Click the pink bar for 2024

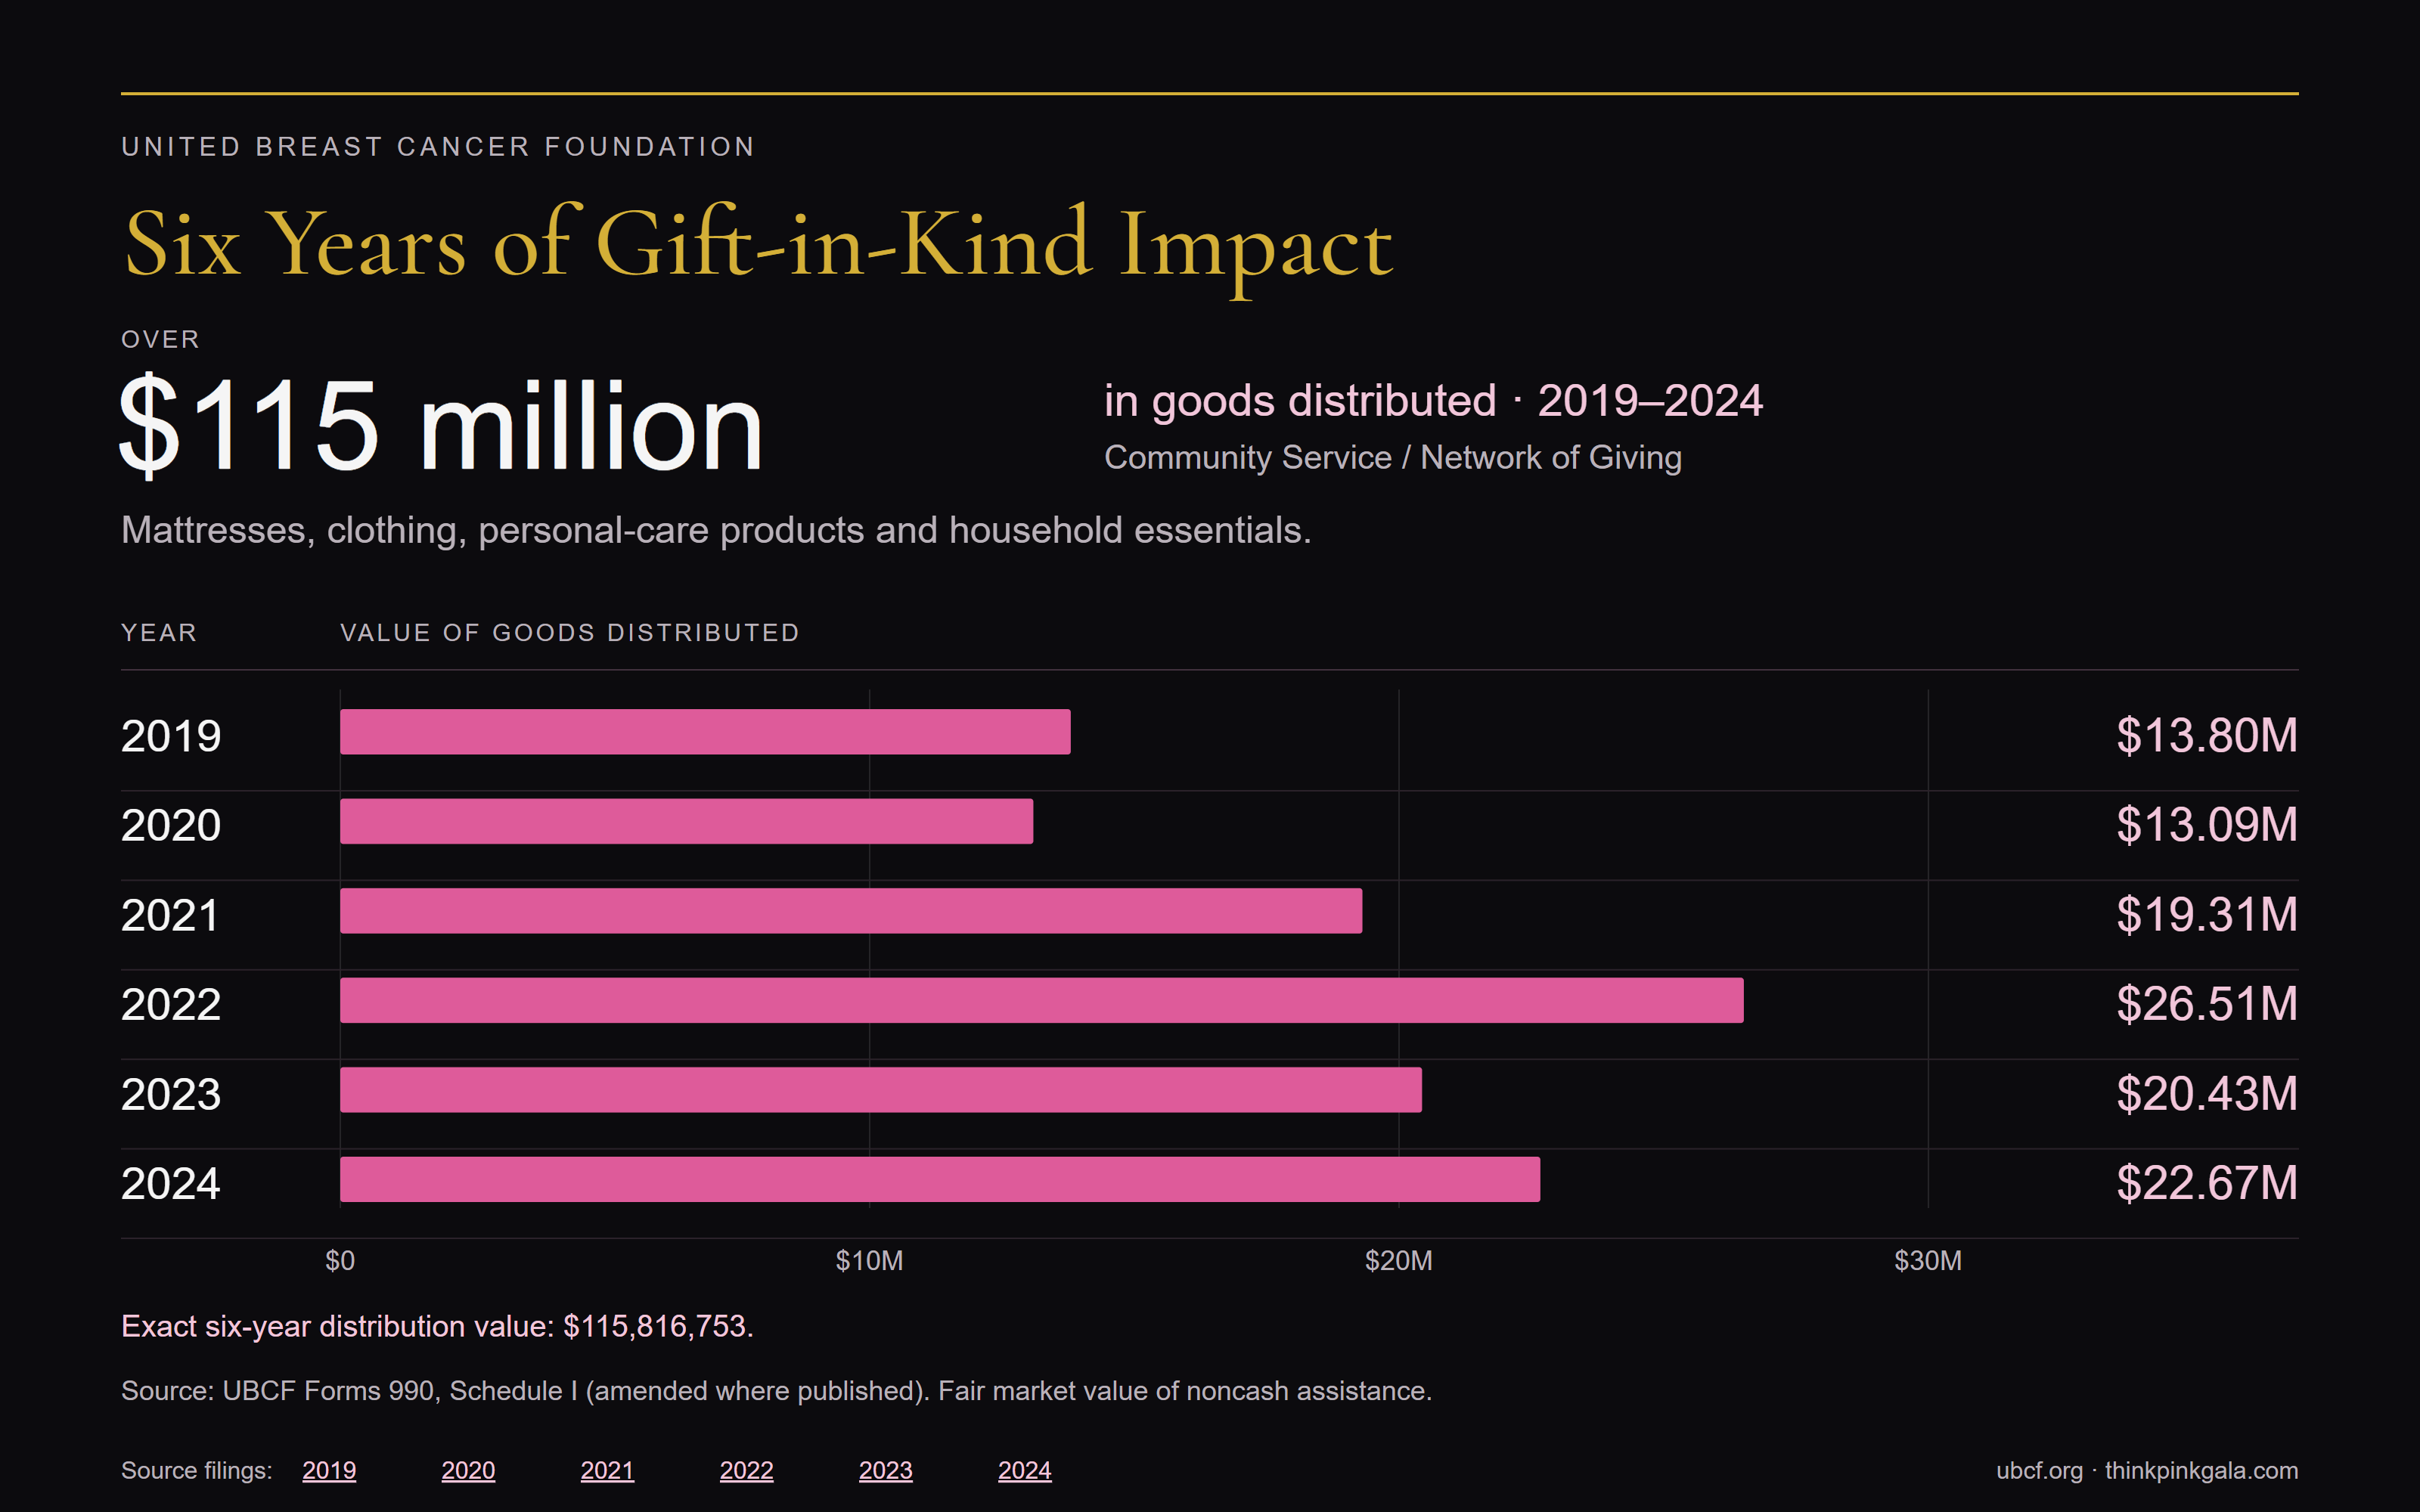(940, 1179)
